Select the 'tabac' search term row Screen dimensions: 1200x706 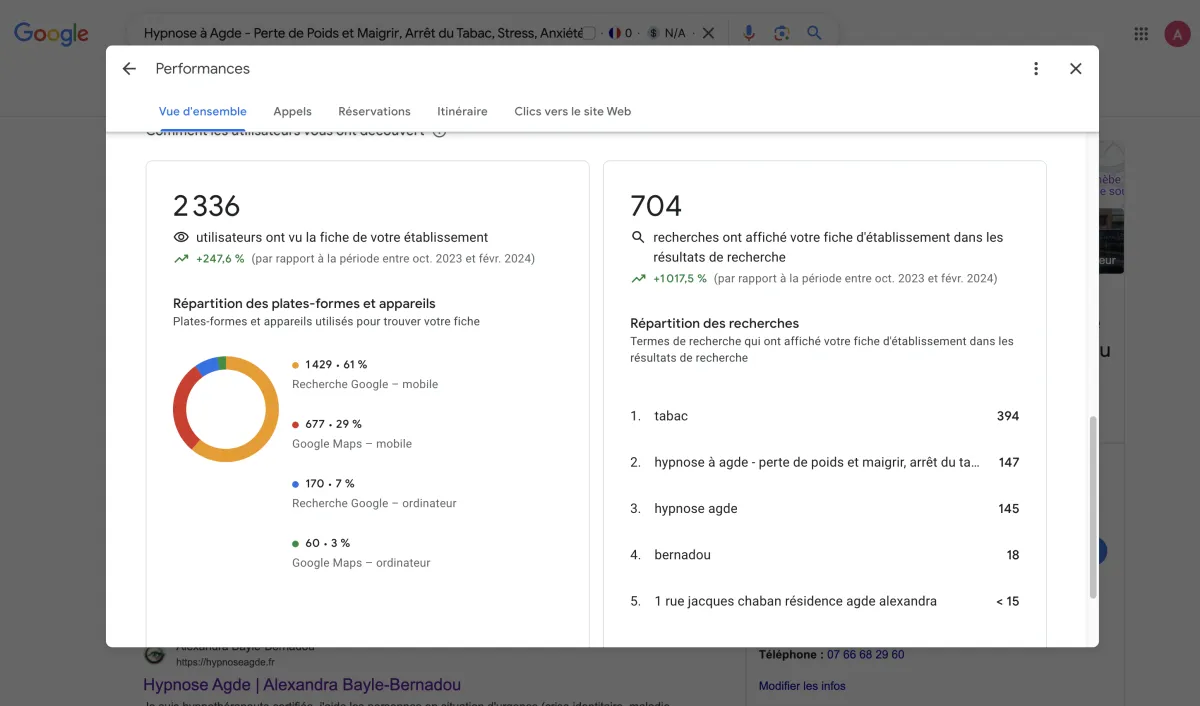coord(825,416)
